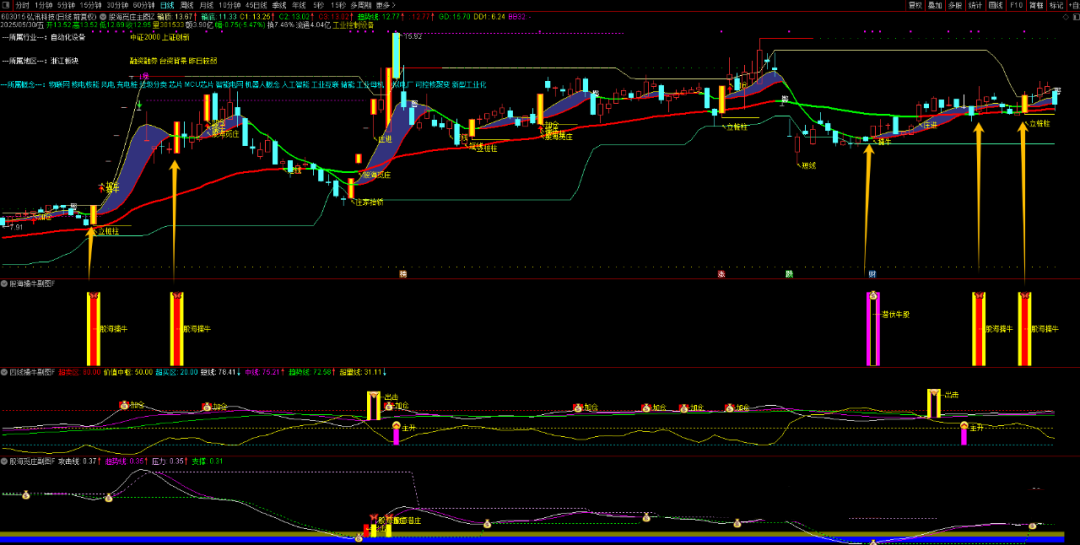Click the diamond icon below top-right toolbar
Image resolution: width=1080 pixels, height=545 pixels.
[x=1063, y=17]
